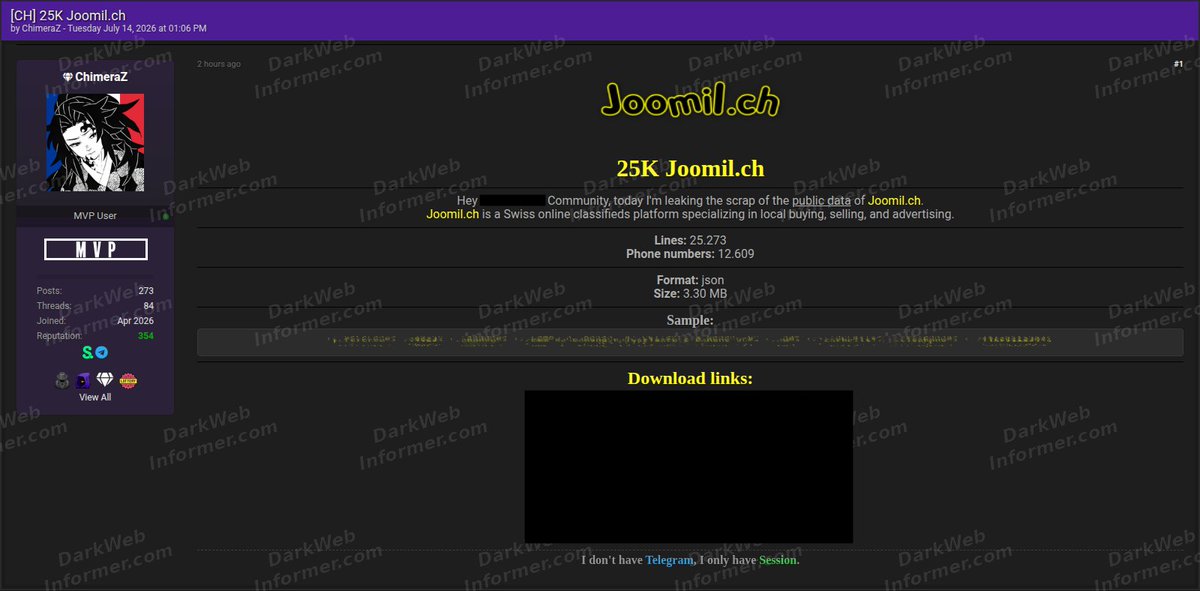Viewport: 1200px width, 591px height.
Task: Click the 'Phone numbers: 12.609' text
Action: [x=690, y=254]
